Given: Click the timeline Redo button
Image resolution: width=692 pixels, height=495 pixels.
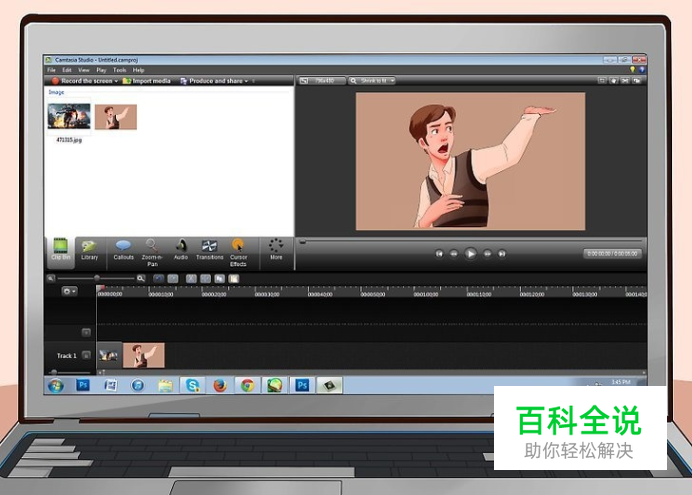Looking at the screenshot, I should pos(173,278).
